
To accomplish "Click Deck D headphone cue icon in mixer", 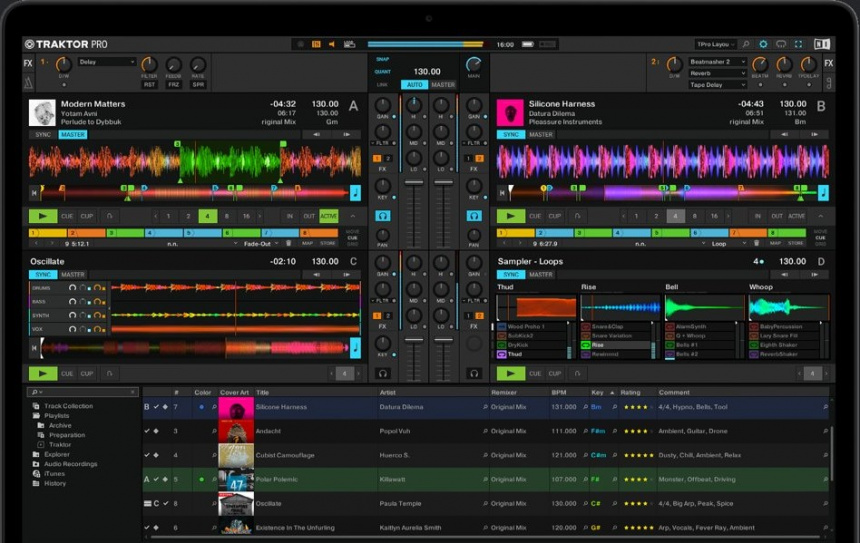I will click(474, 374).
